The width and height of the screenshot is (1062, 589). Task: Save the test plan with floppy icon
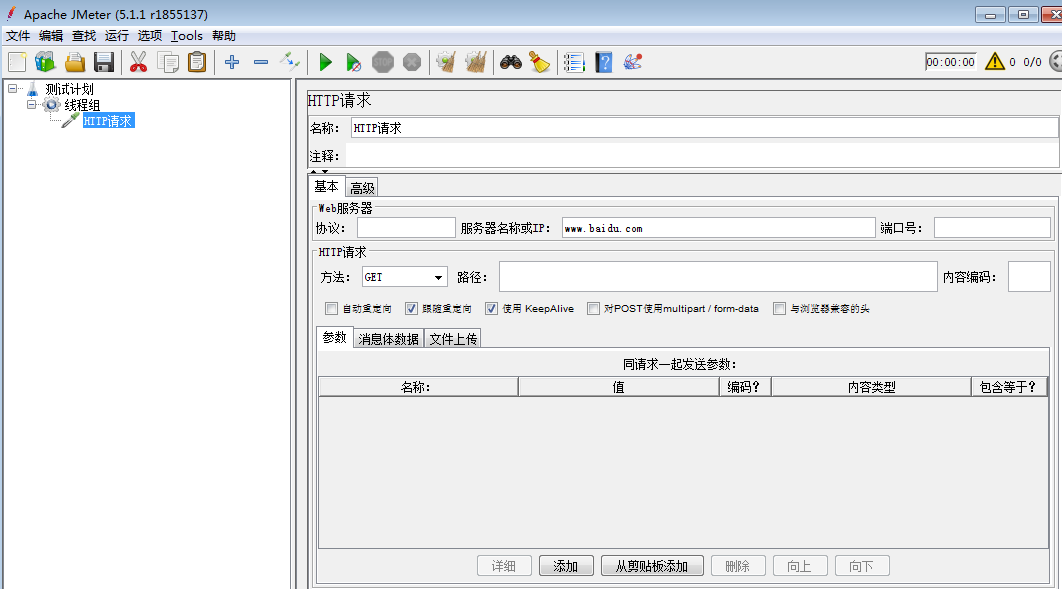[104, 62]
